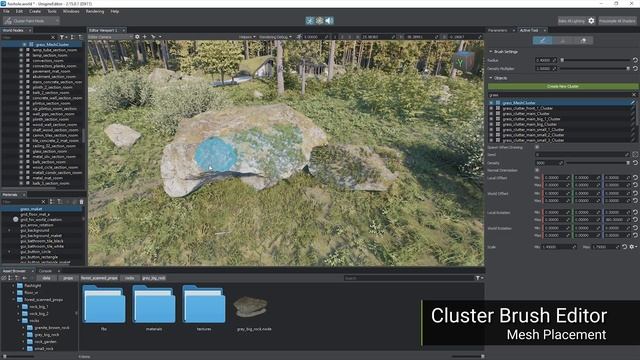Viewport: 640px width, 360px height.
Task: Switch to the Console tab
Action: [x=45, y=271]
